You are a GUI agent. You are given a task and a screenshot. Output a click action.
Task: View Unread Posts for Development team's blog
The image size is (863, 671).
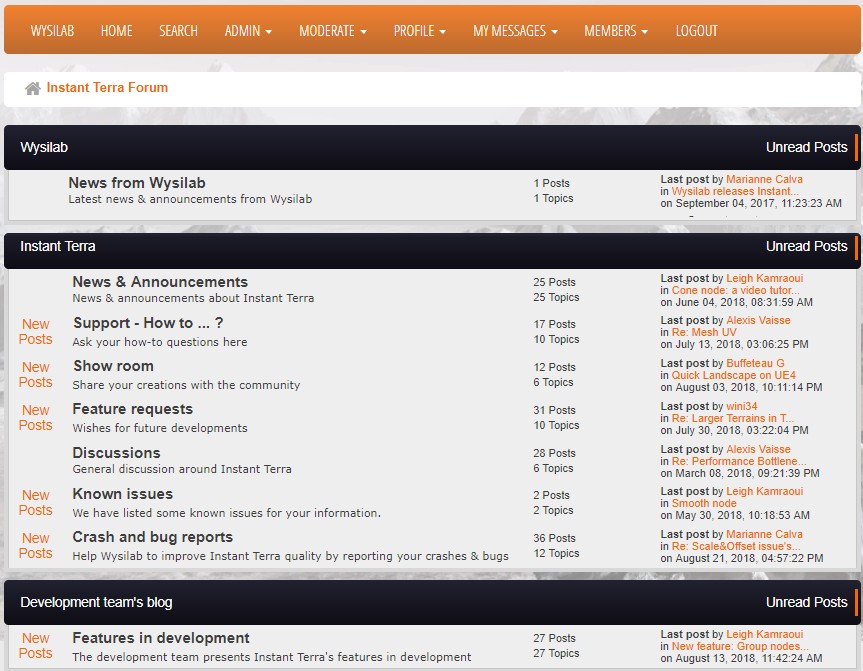click(806, 603)
